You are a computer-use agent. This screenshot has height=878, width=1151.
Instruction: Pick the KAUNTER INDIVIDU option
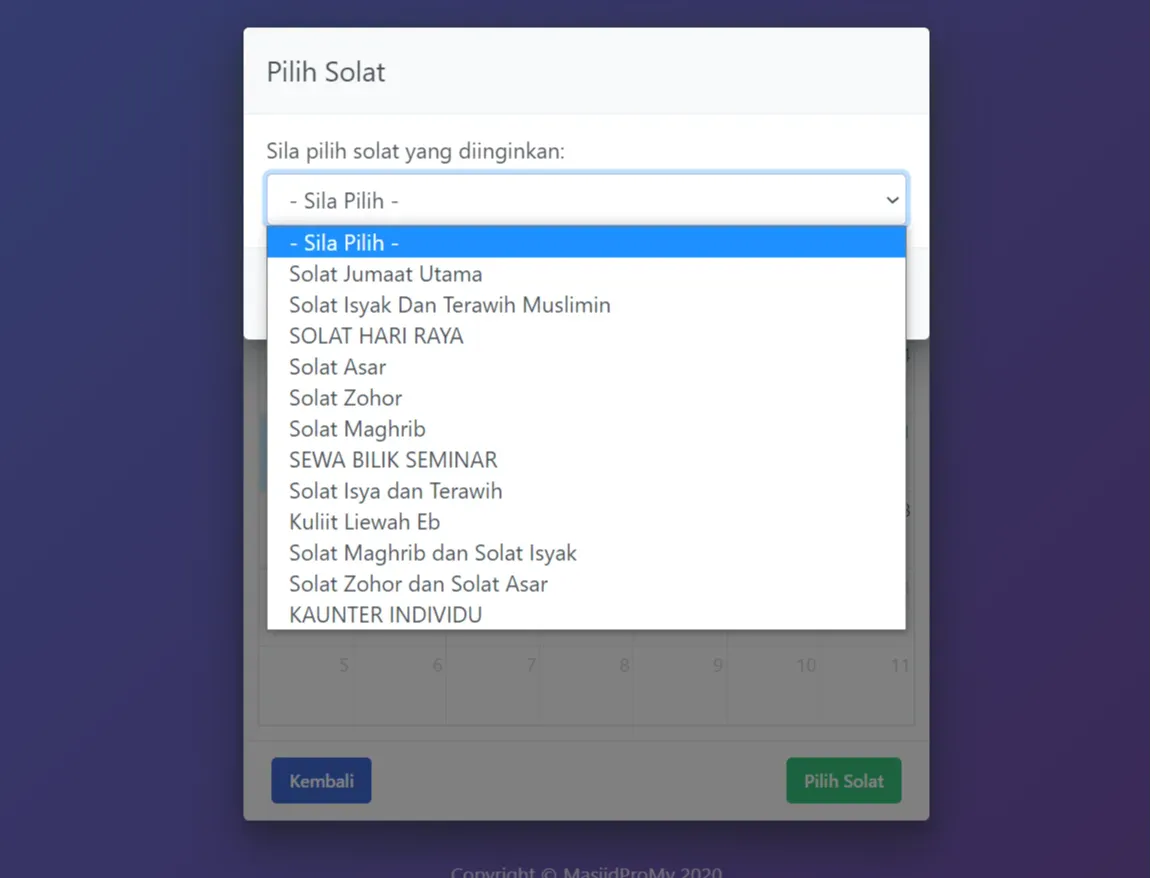(x=386, y=615)
